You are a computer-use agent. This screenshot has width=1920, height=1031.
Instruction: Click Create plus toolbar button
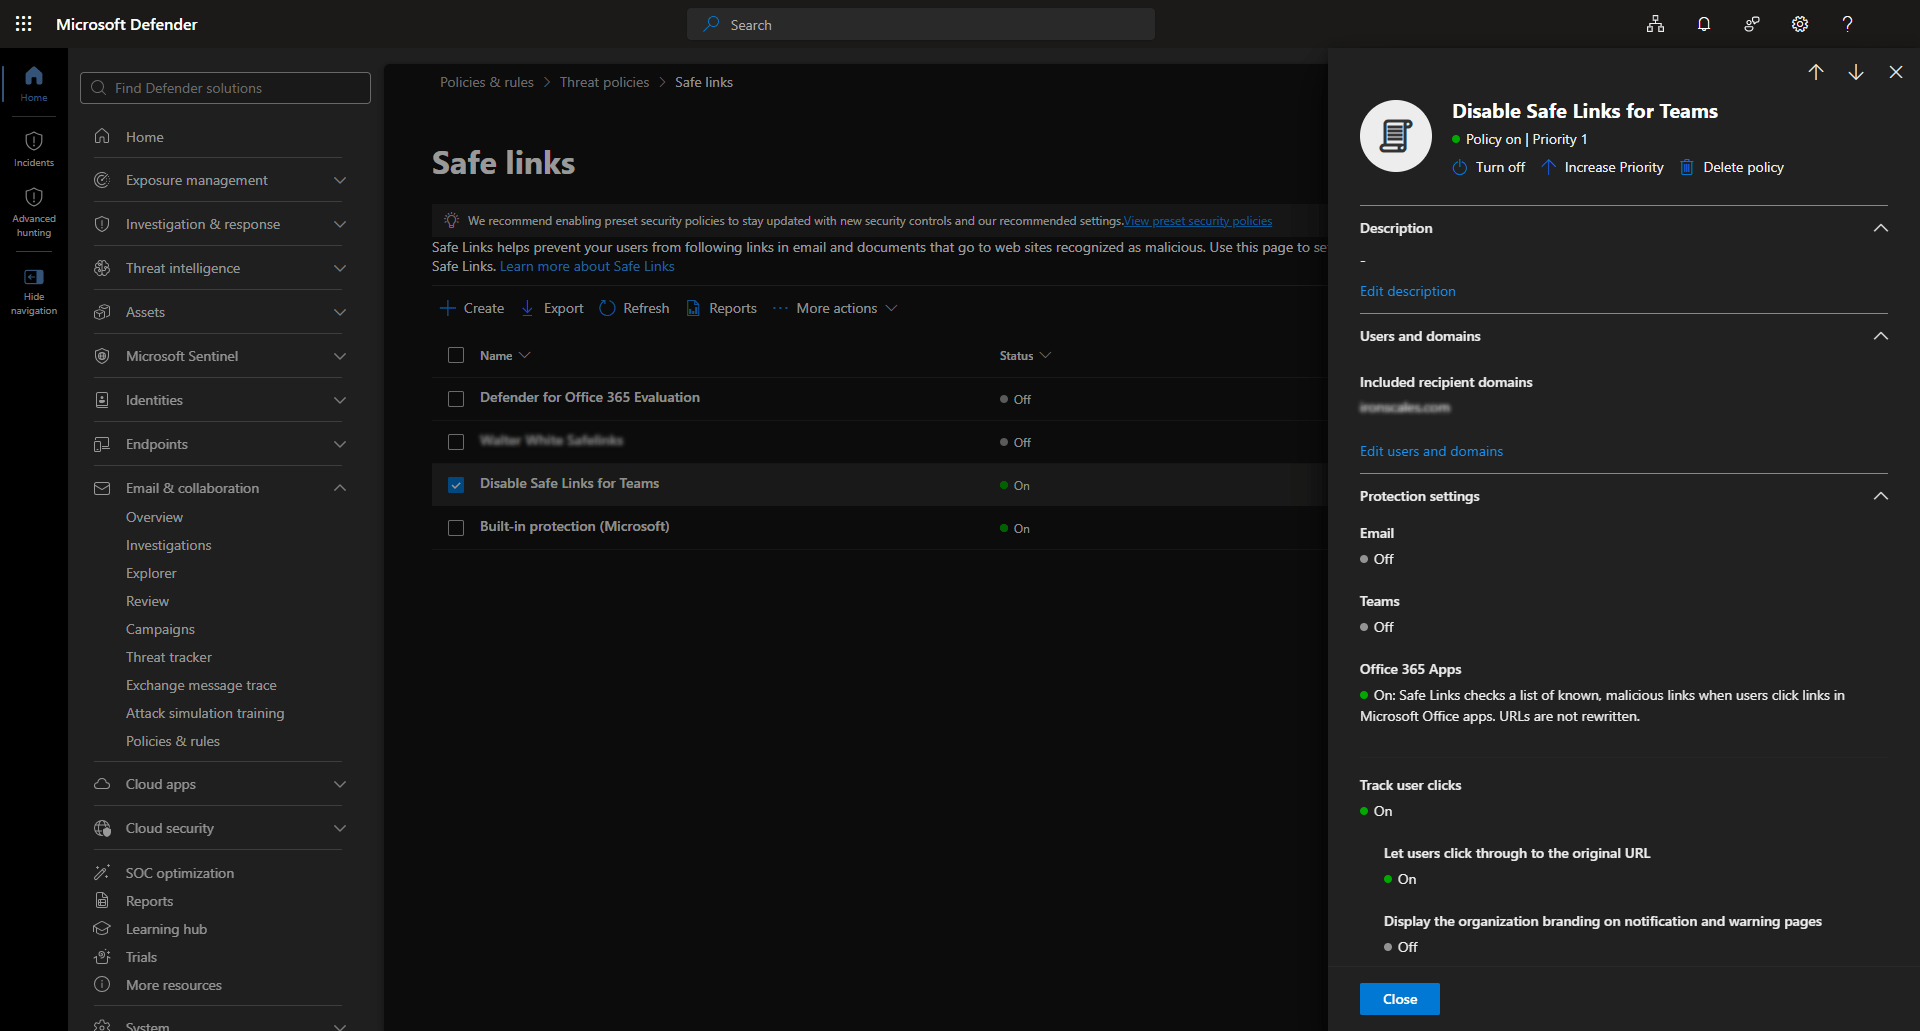[x=472, y=308]
